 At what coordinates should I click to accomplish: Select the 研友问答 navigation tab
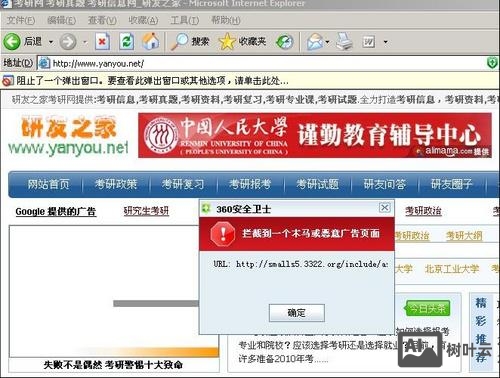(x=385, y=184)
